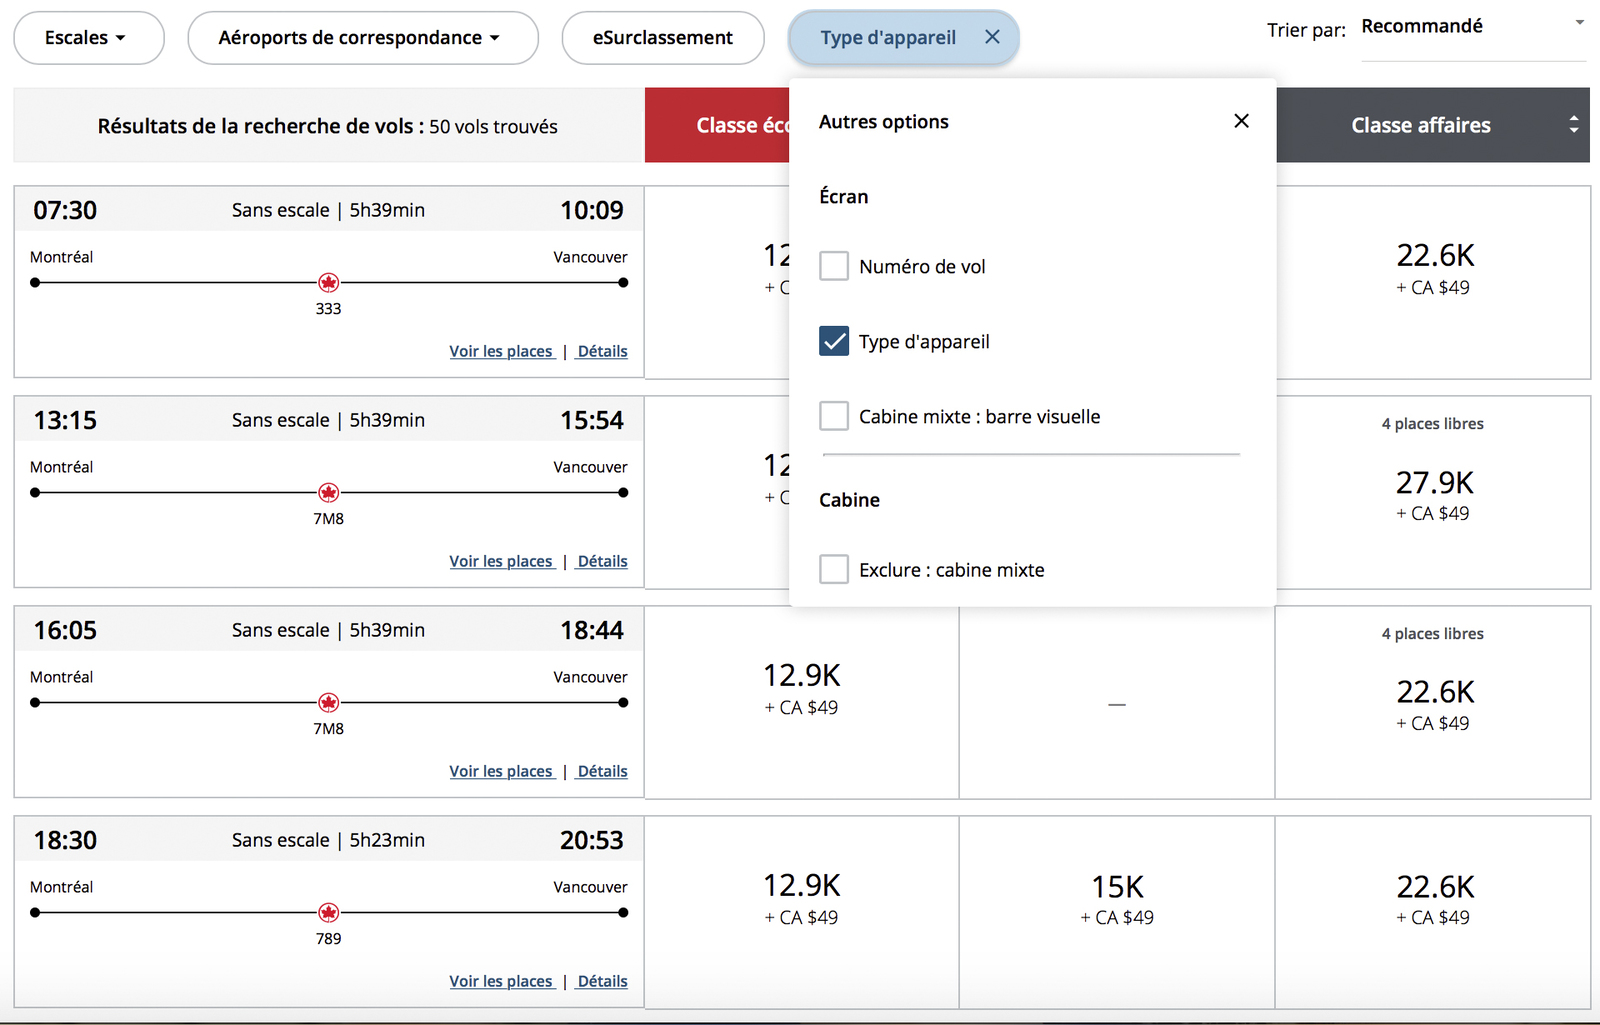Click the Air Canada logo on the 16:05 flight
Viewport: 1600px width, 1025px height.
[x=328, y=703]
